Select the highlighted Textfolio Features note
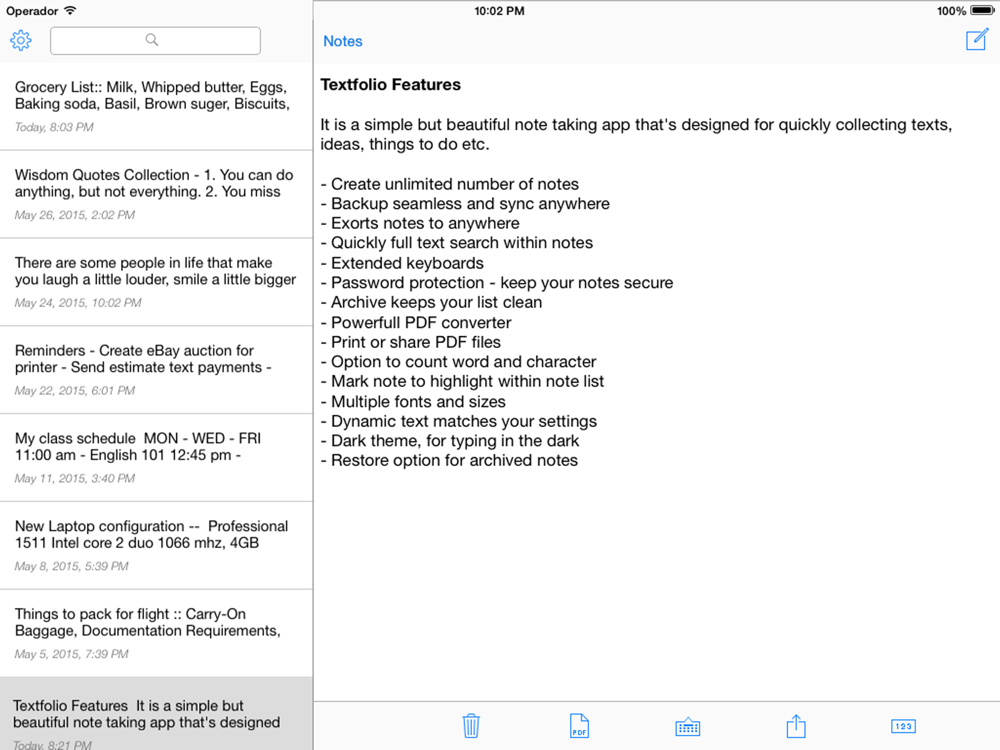The height and width of the screenshot is (750, 1000). pos(156,714)
